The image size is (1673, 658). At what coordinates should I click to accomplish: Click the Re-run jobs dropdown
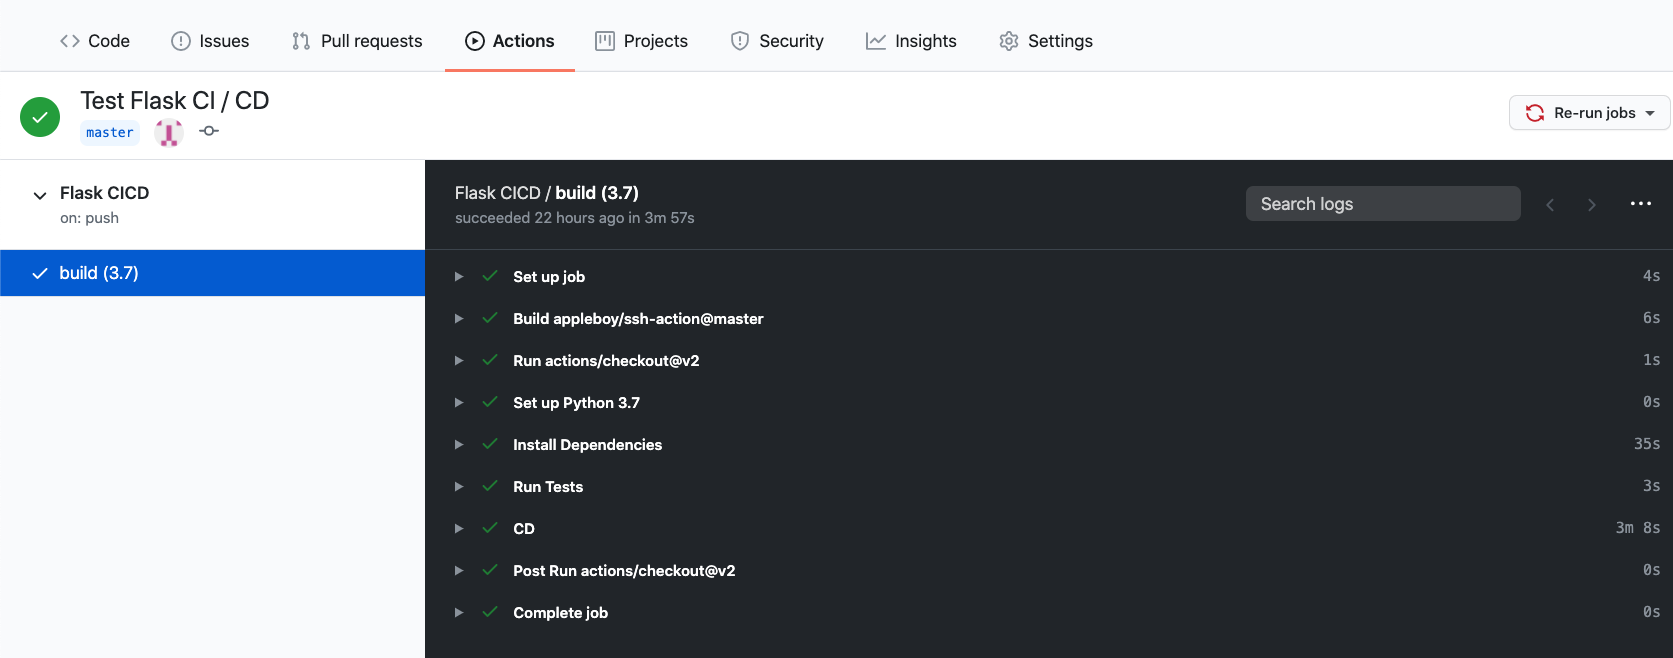pyautogui.click(x=1589, y=113)
